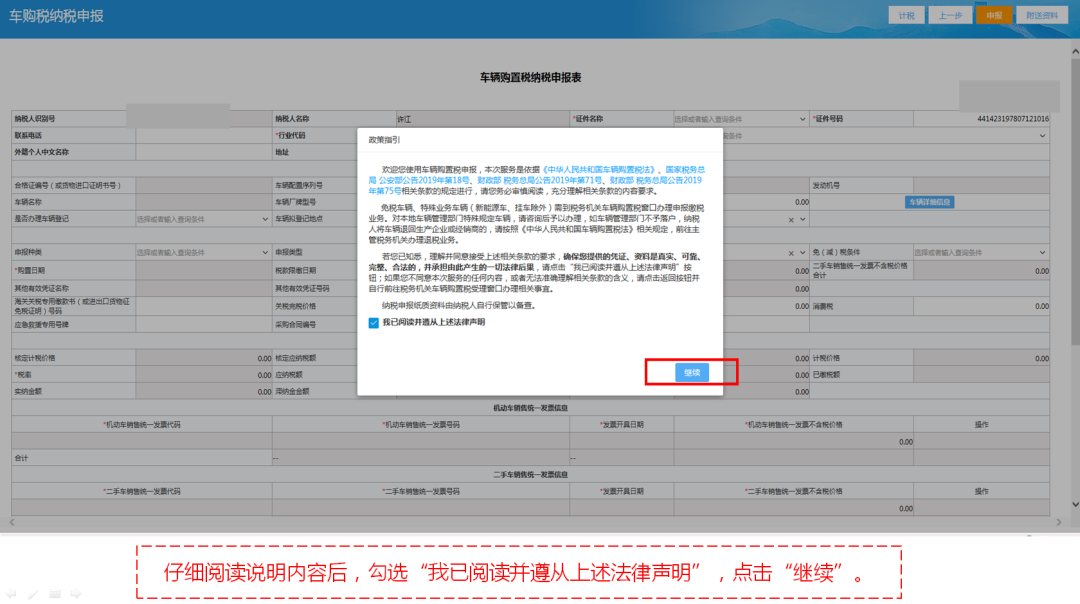The height and width of the screenshot is (604, 1080).
Task: Click the 纳税人识别号 label
Action: click(x=34, y=119)
